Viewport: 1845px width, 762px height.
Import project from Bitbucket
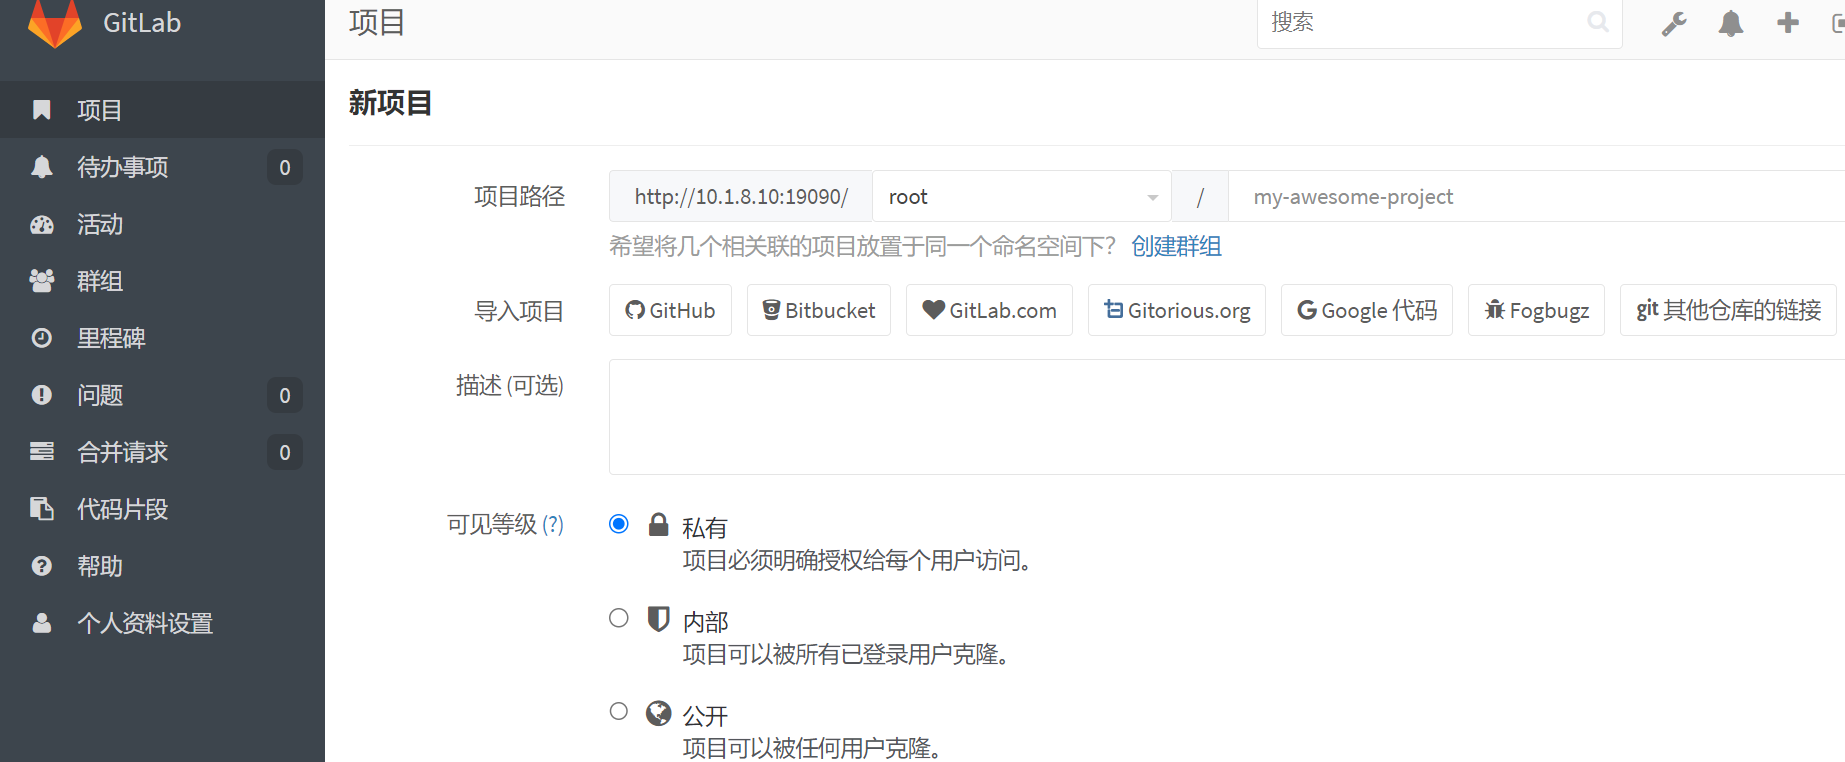coord(819,310)
